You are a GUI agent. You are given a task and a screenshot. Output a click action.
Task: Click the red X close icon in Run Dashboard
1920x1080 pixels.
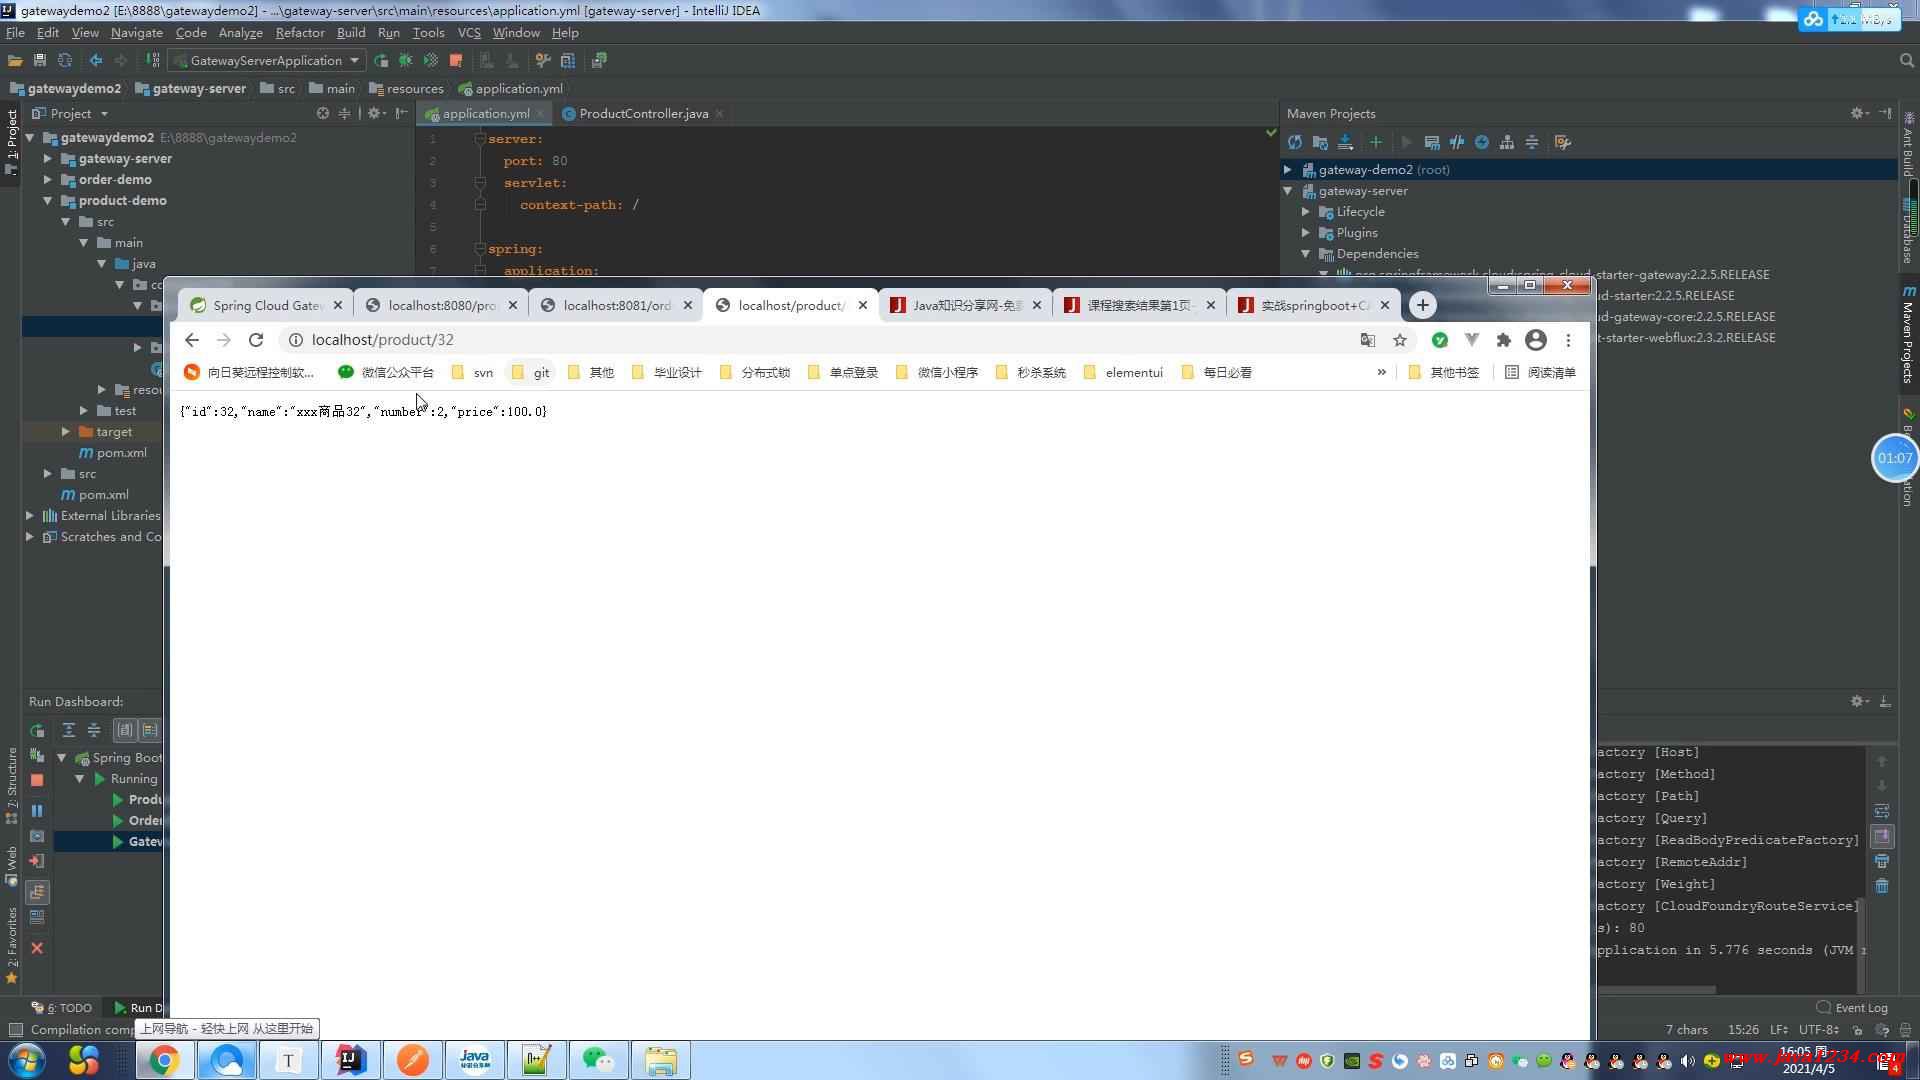[x=37, y=948]
